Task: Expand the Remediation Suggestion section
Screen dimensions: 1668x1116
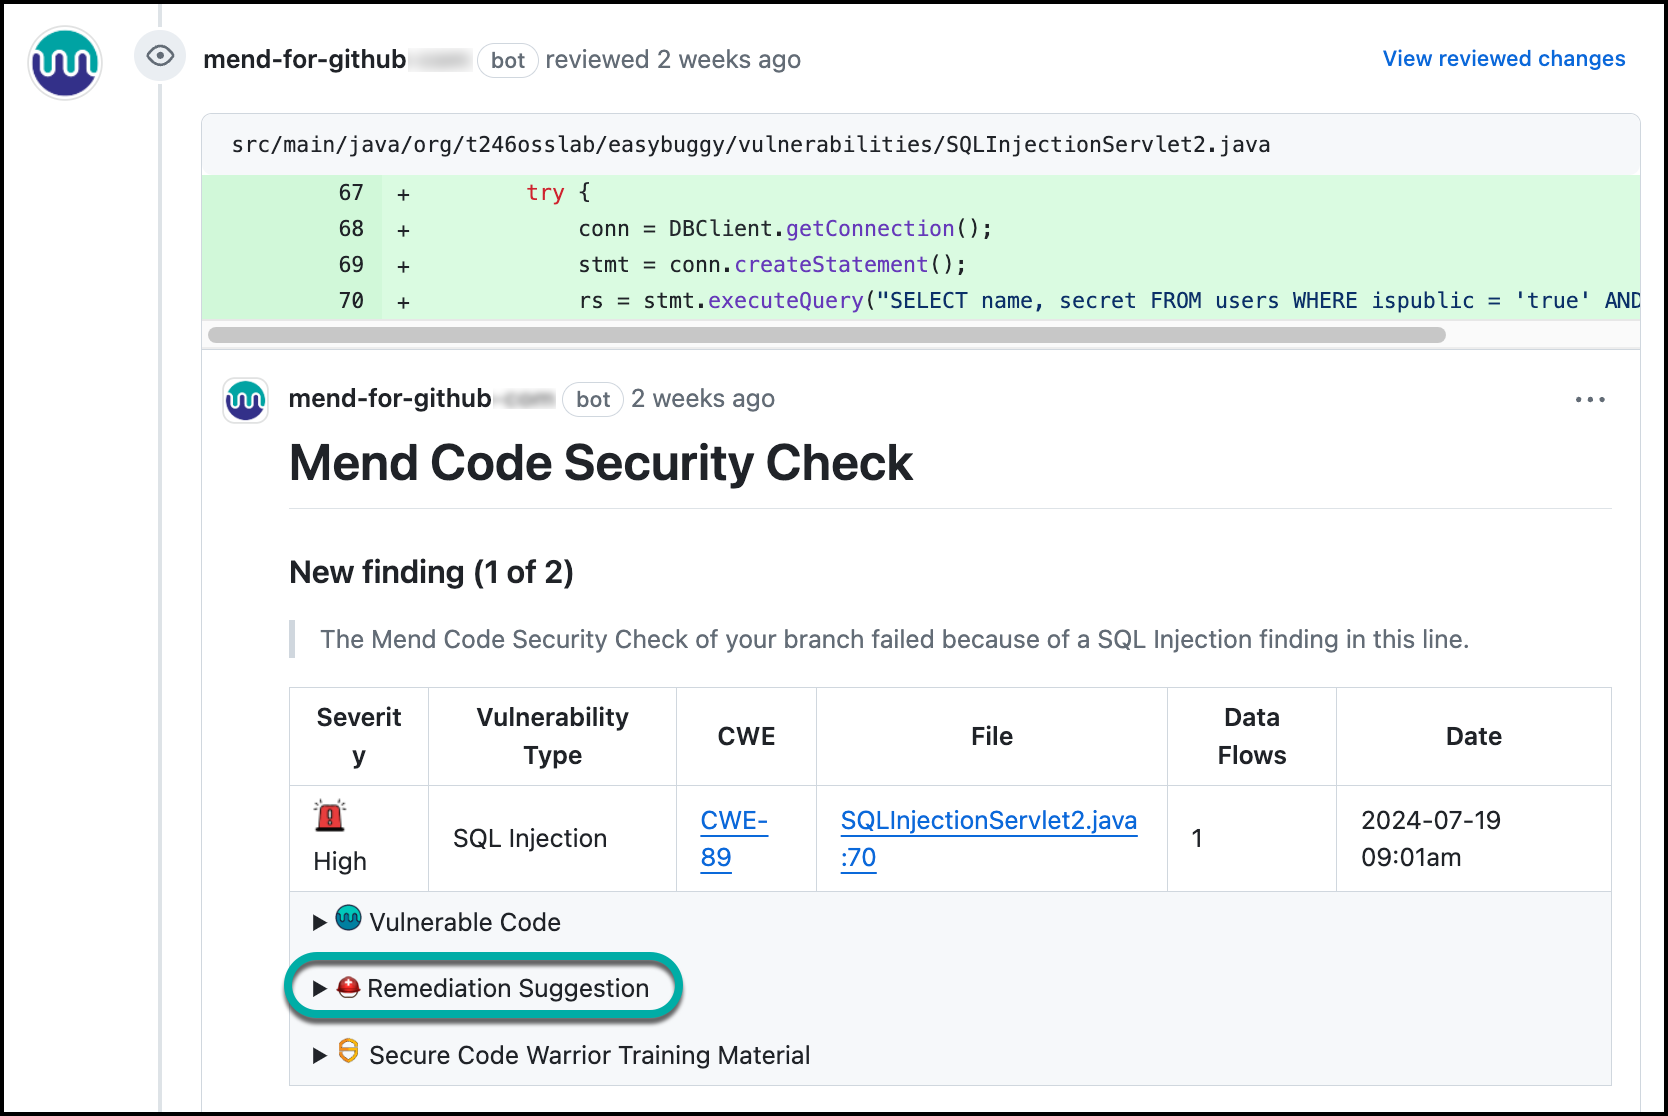Action: pos(507,989)
